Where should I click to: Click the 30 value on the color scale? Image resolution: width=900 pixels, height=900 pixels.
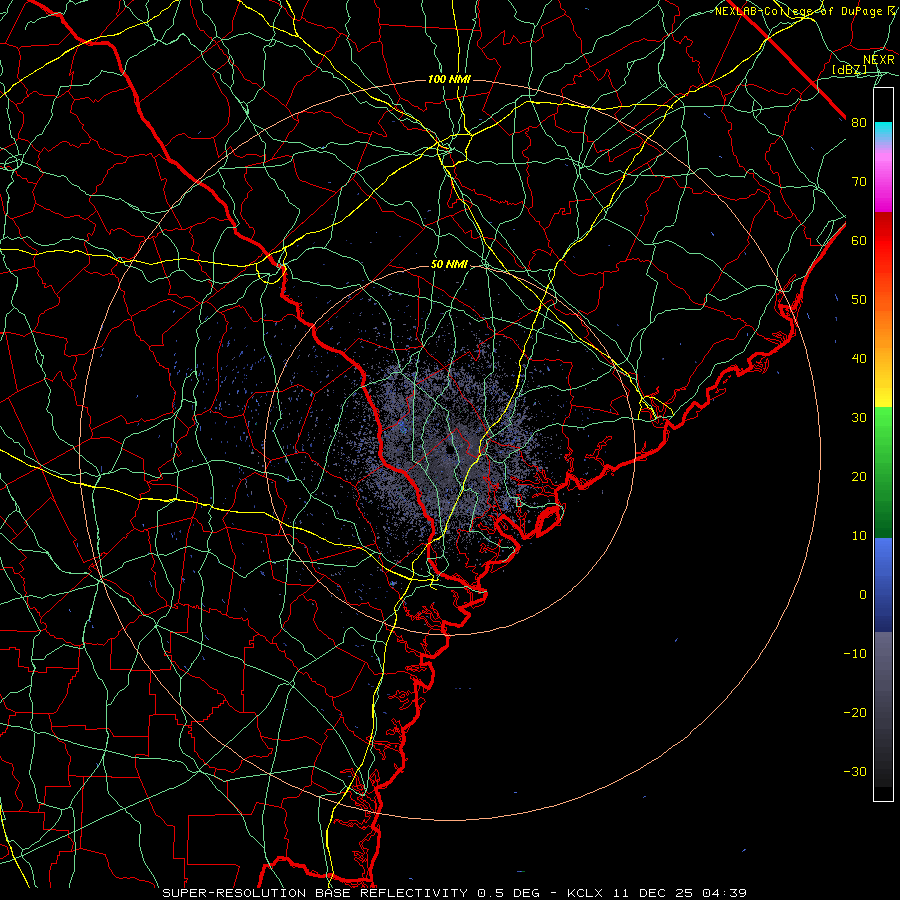pyautogui.click(x=859, y=418)
